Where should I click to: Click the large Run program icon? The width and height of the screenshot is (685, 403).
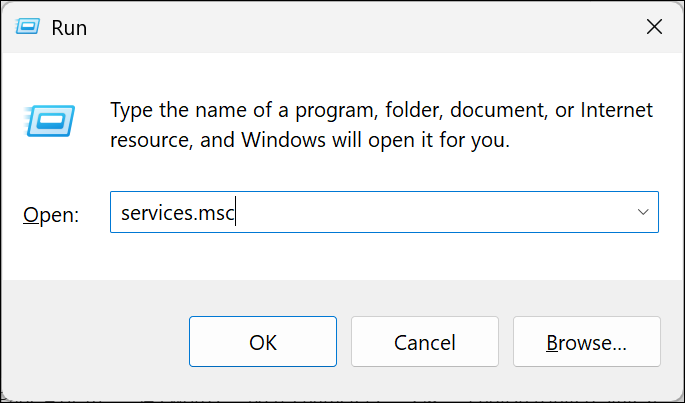tap(46, 122)
